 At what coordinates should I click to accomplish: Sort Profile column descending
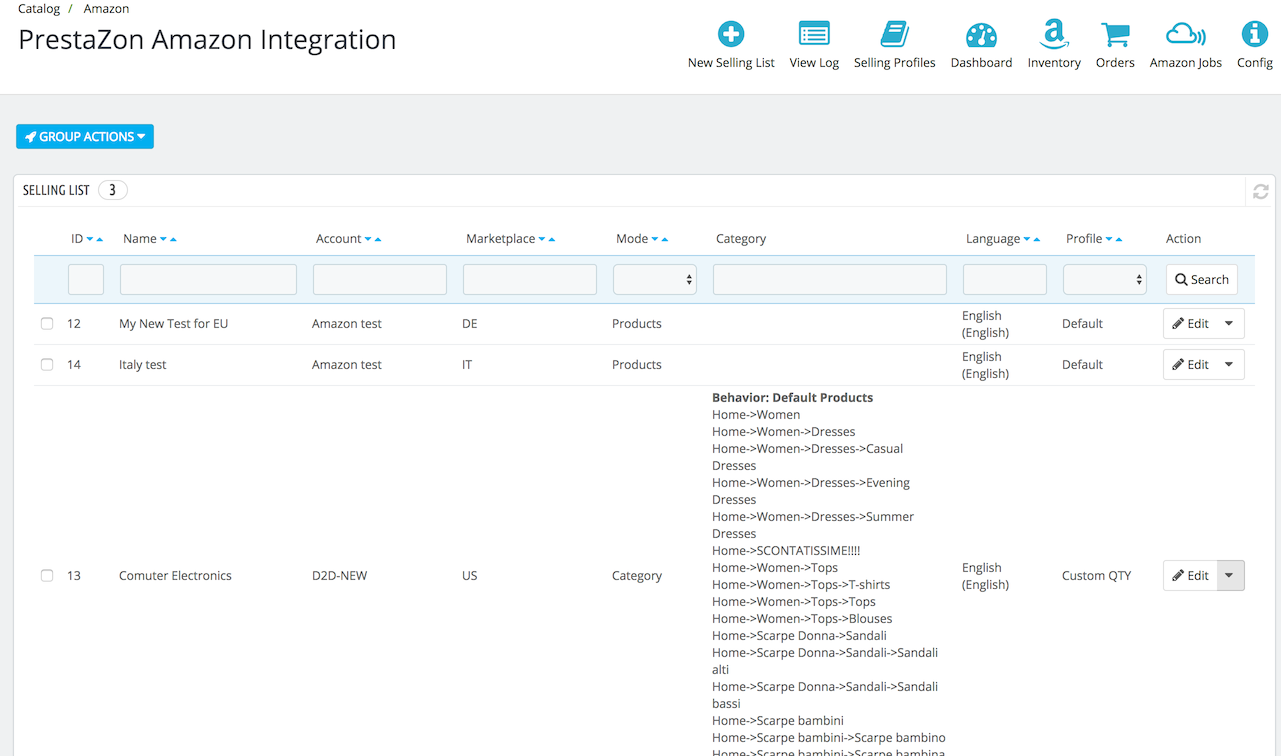point(1109,239)
